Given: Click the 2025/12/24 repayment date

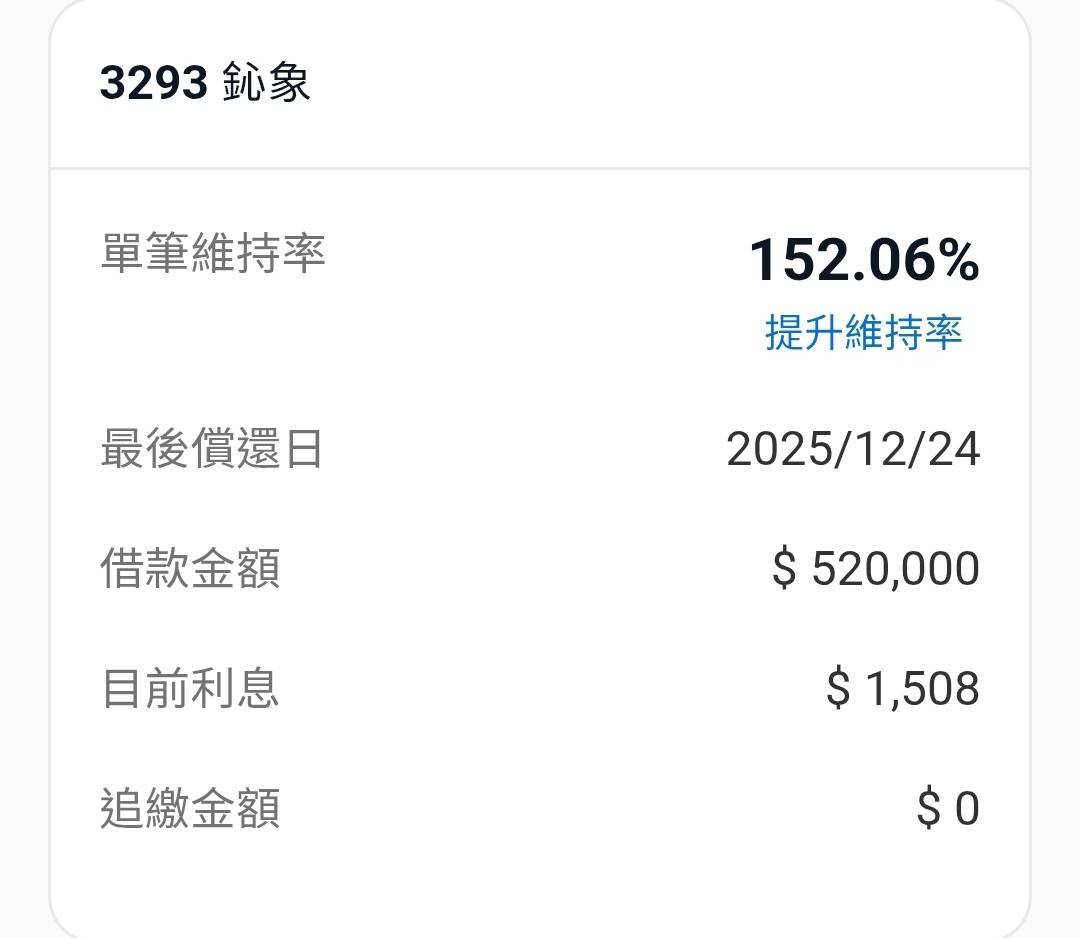Looking at the screenshot, I should 853,449.
